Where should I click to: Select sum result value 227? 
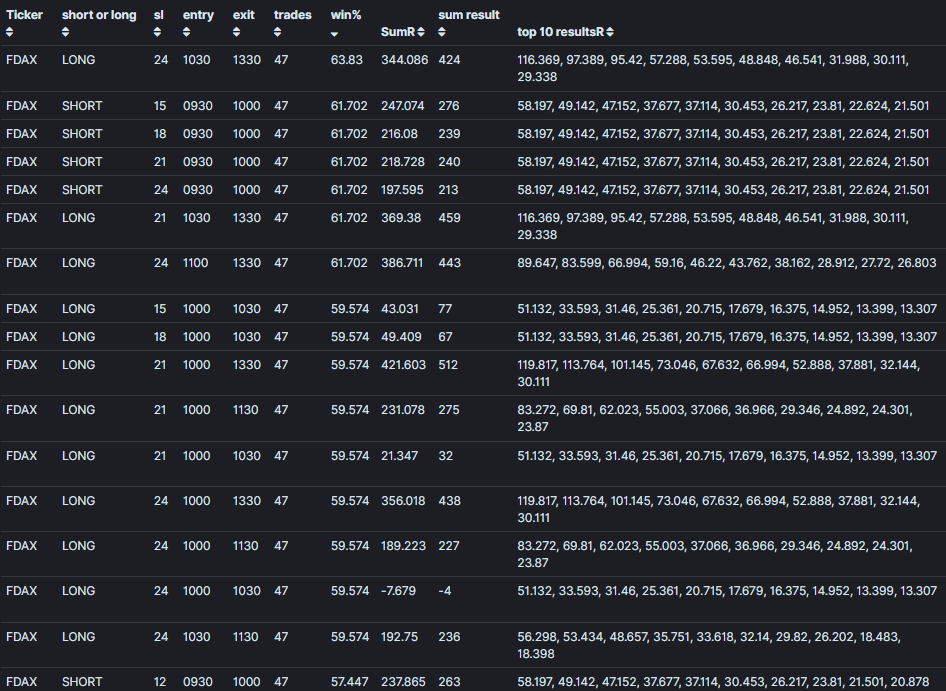coord(449,546)
